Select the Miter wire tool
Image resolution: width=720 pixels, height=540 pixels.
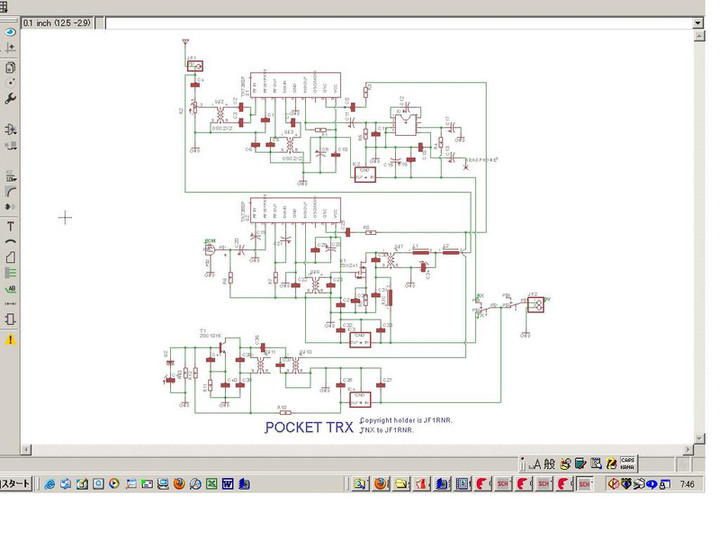10,190
